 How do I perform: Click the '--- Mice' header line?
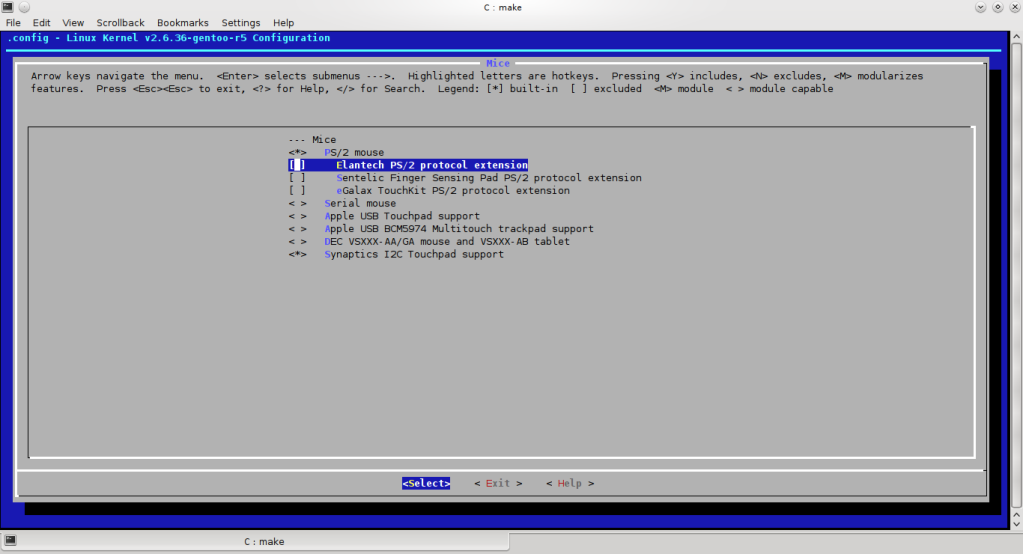coord(313,140)
